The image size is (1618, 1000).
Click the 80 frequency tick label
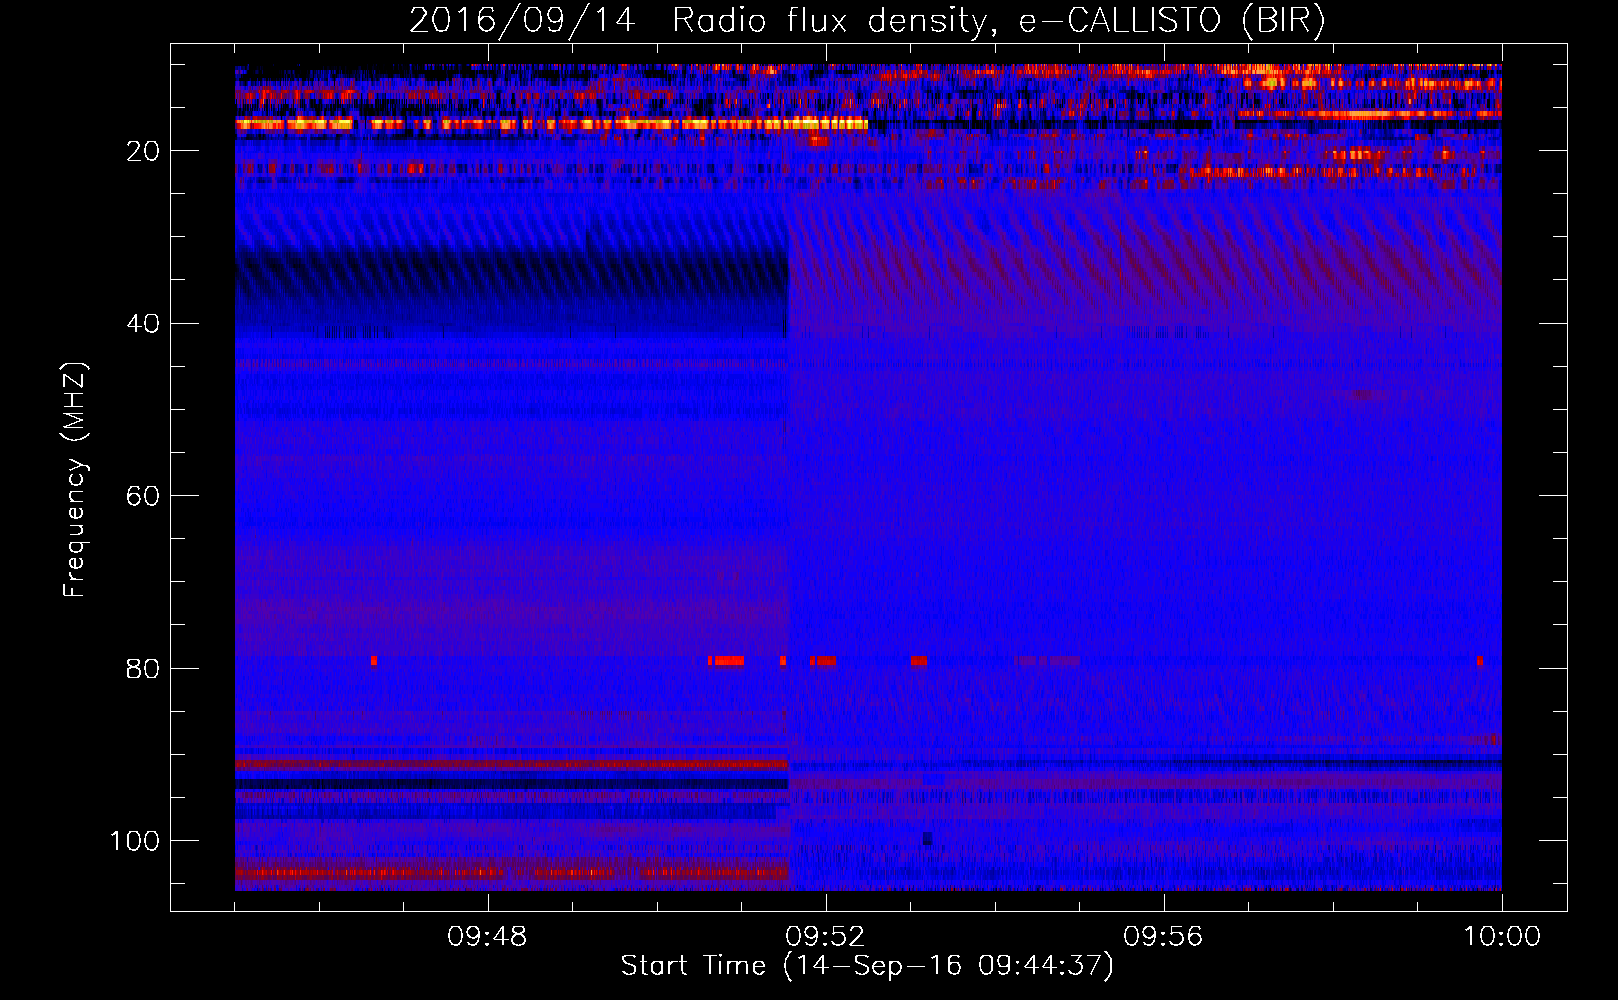coord(143,668)
